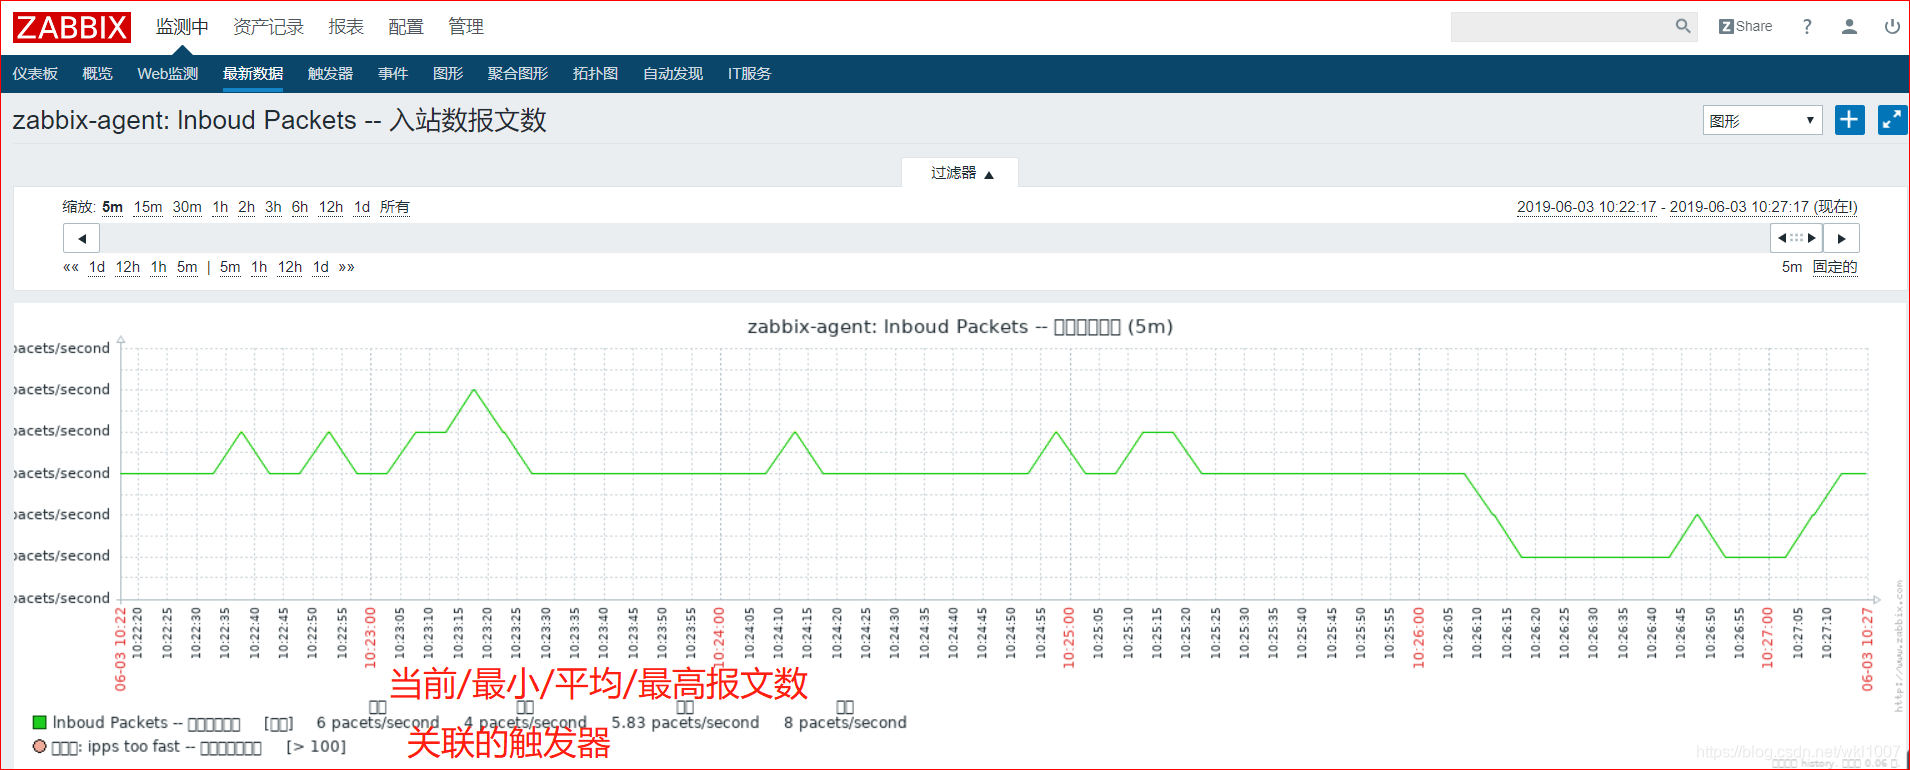The image size is (1910, 770).
Task: Click the time scrollbar track
Action: click(935, 238)
